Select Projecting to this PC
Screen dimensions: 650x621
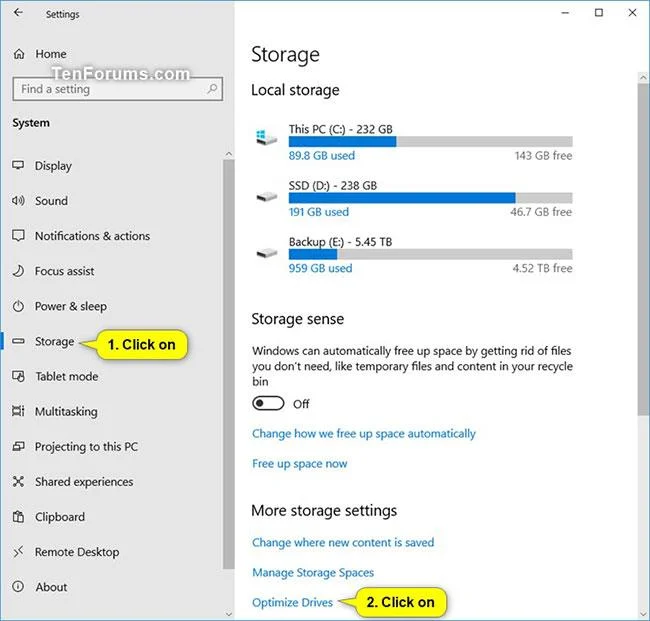click(x=86, y=447)
